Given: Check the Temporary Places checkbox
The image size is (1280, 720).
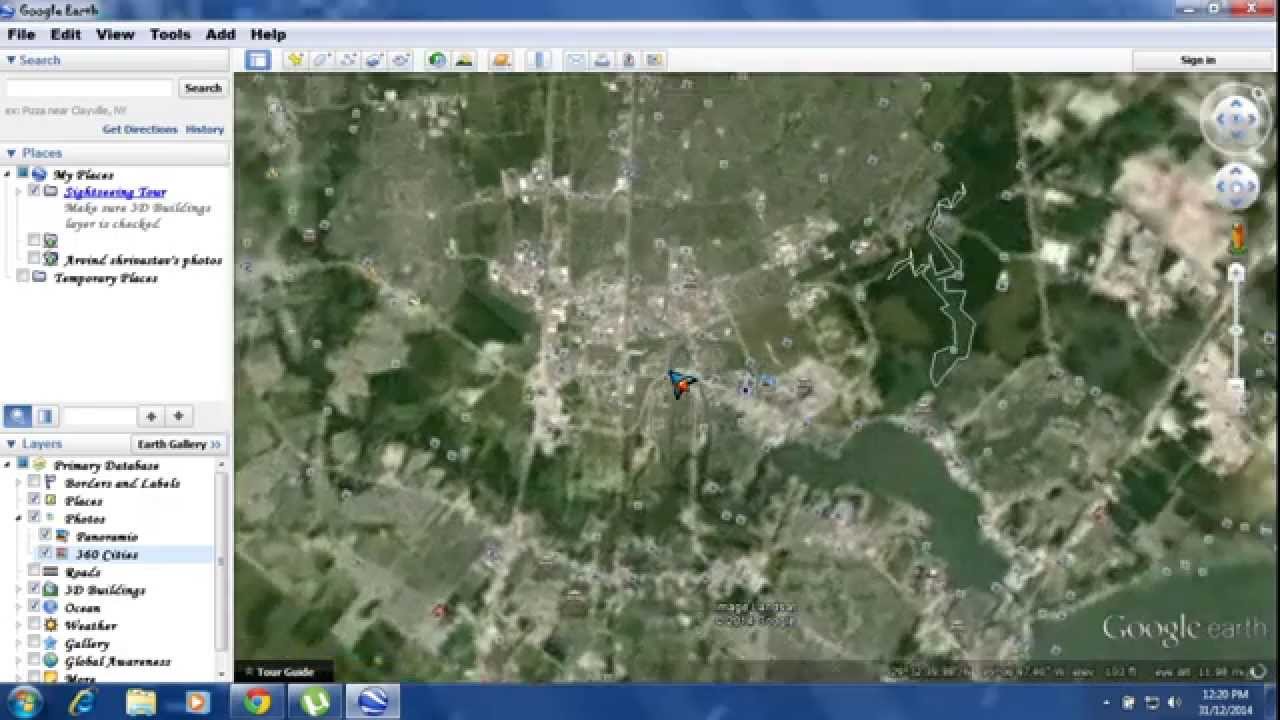Looking at the screenshot, I should pyautogui.click(x=22, y=277).
